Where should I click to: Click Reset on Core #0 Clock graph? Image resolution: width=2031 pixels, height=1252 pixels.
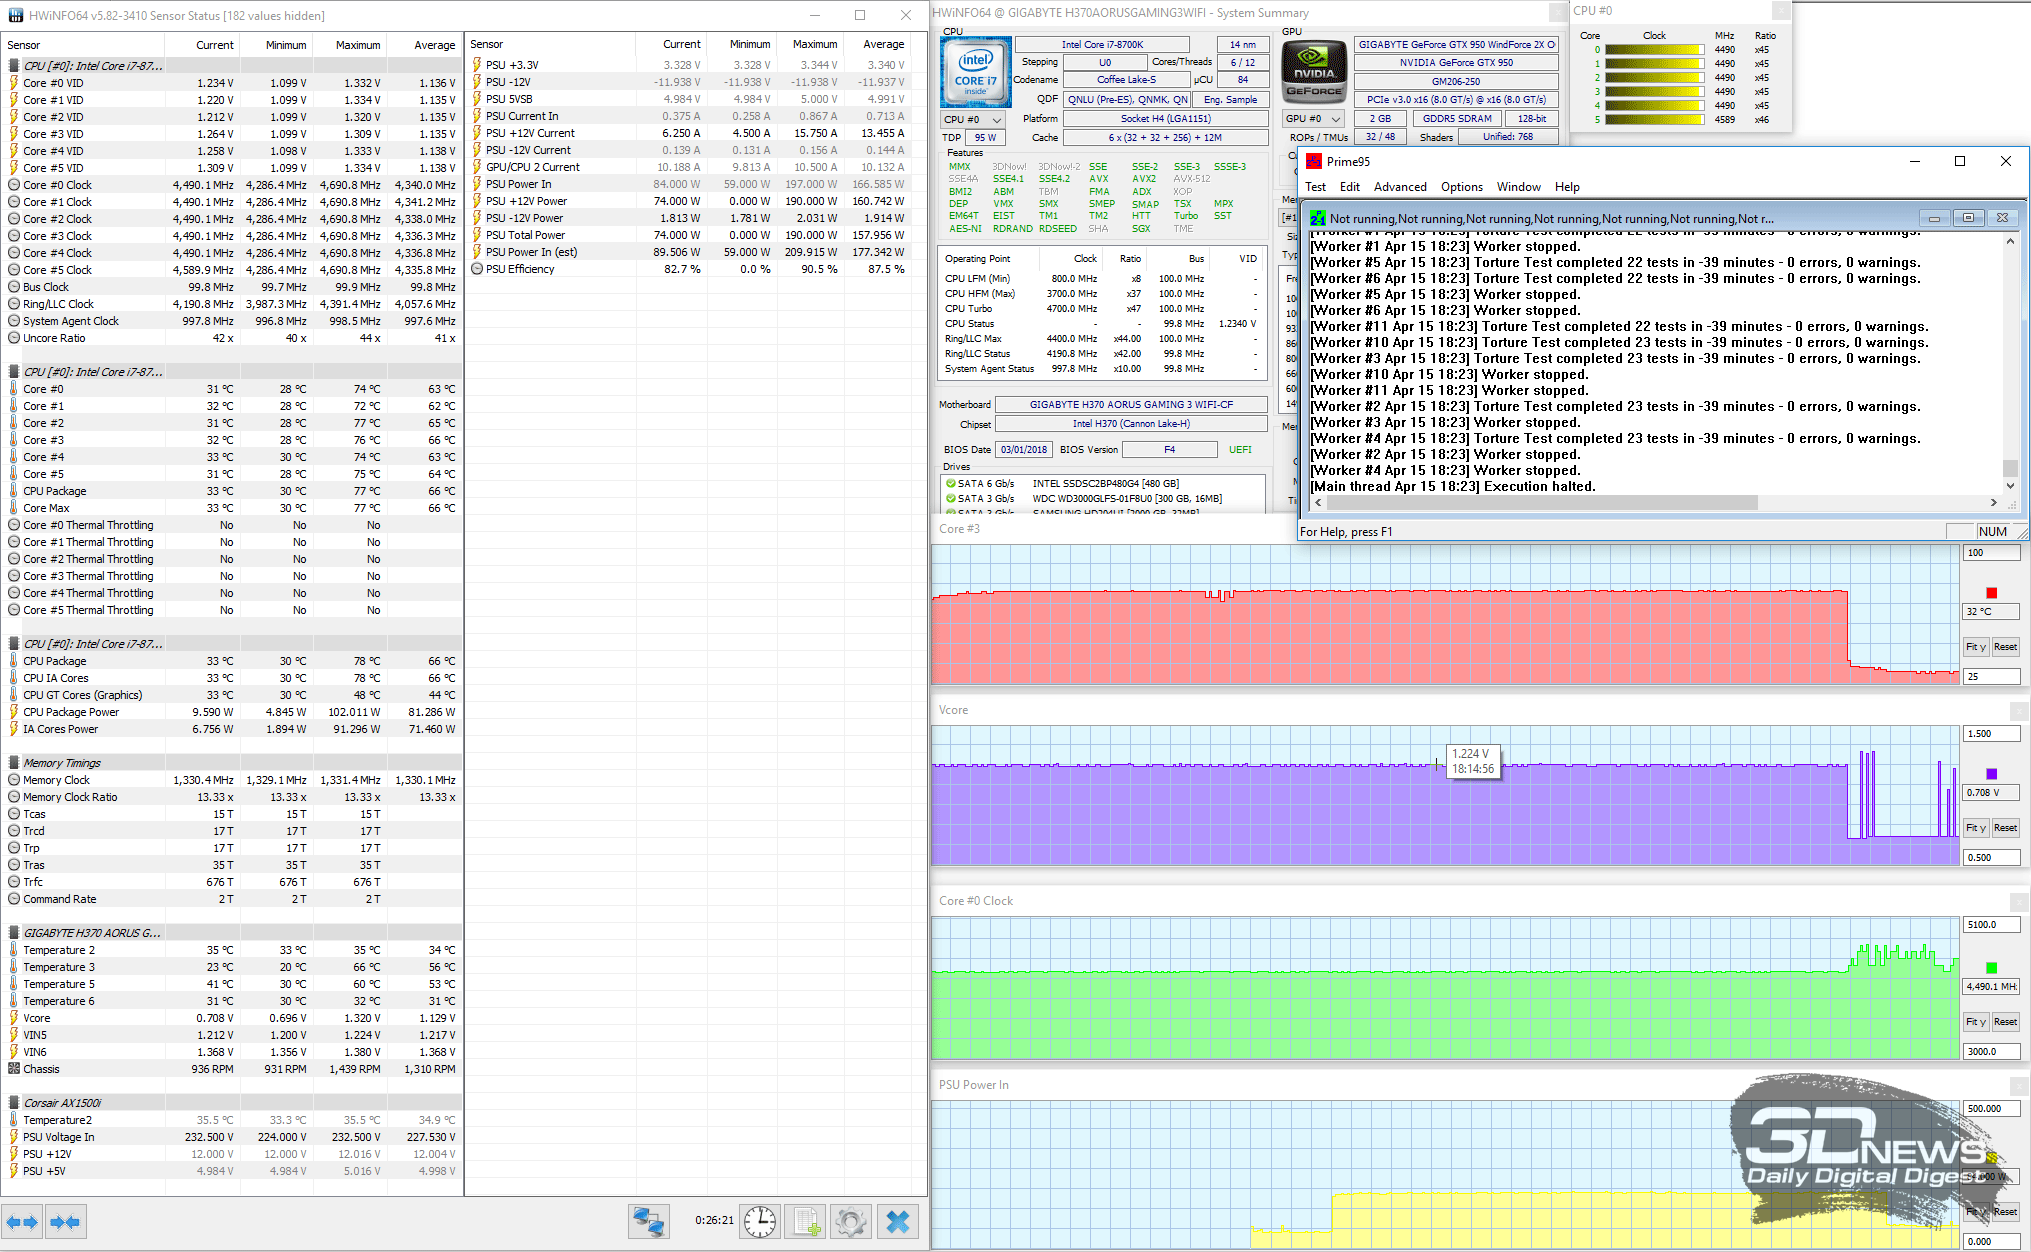(x=2005, y=1022)
